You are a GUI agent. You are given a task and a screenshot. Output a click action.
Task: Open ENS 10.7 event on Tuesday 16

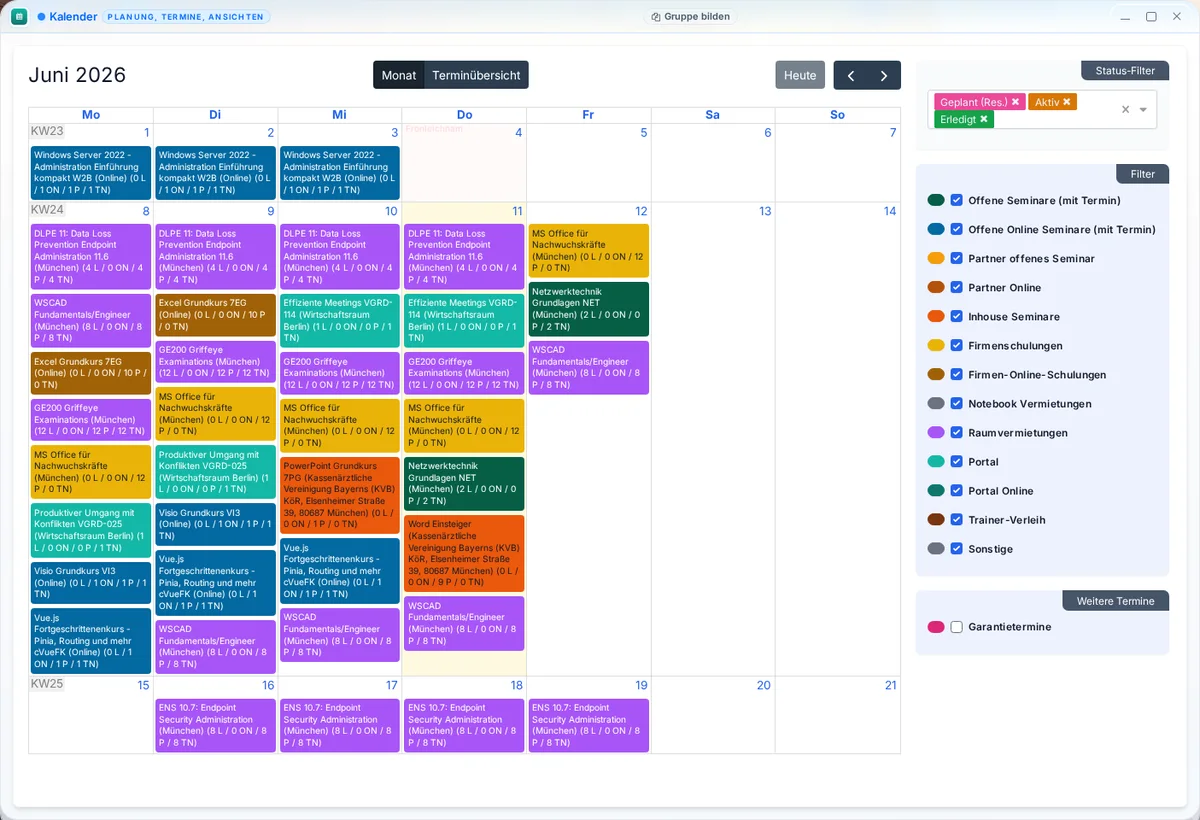[215, 725]
